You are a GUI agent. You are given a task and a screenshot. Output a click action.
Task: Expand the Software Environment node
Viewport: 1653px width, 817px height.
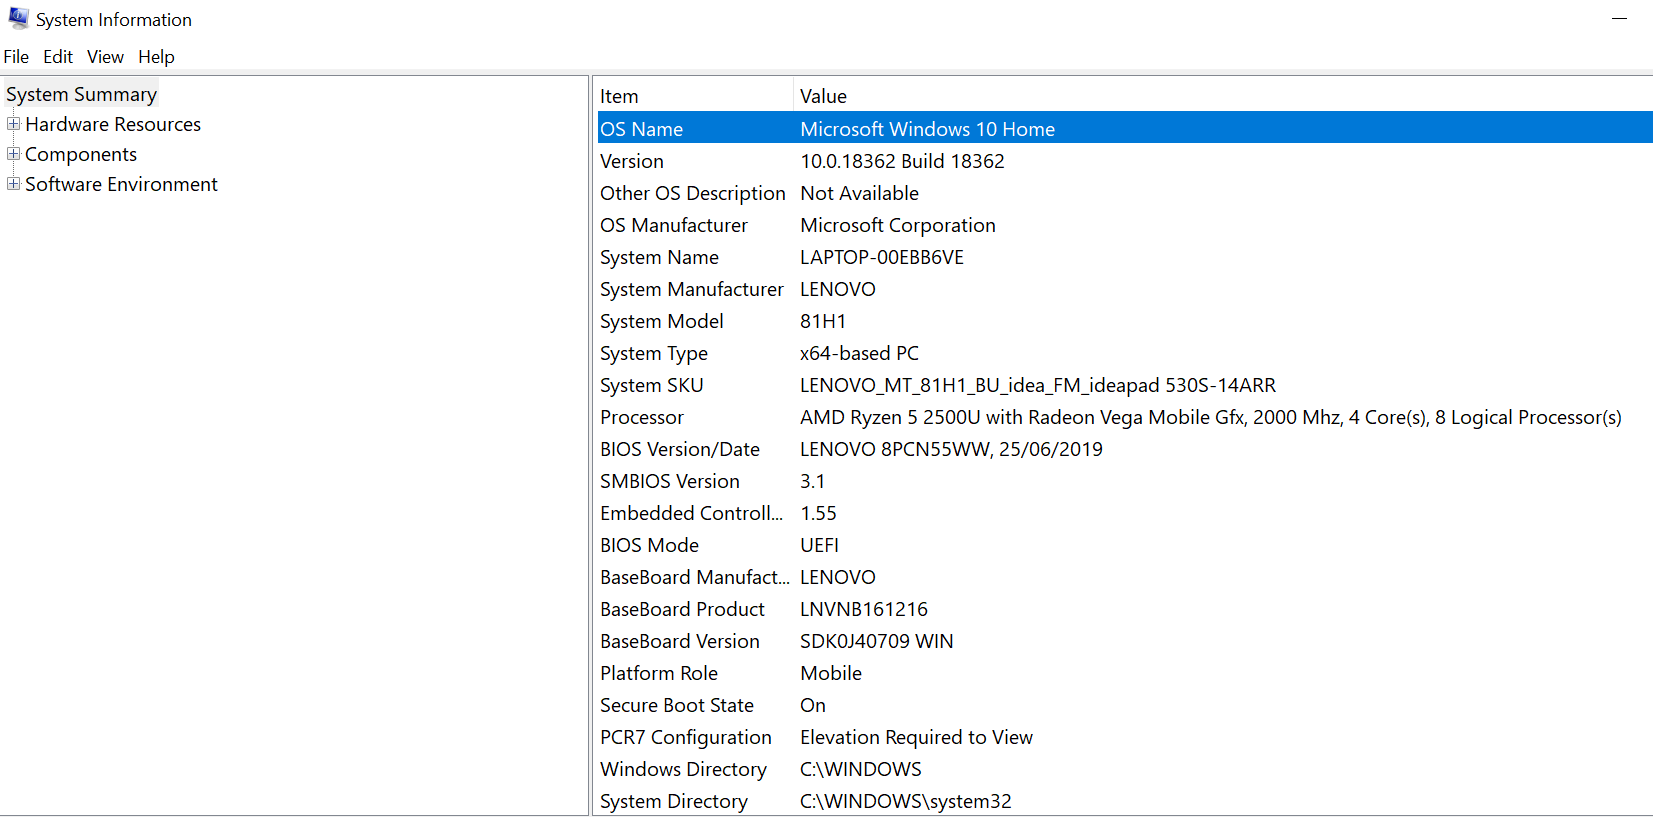coord(14,184)
